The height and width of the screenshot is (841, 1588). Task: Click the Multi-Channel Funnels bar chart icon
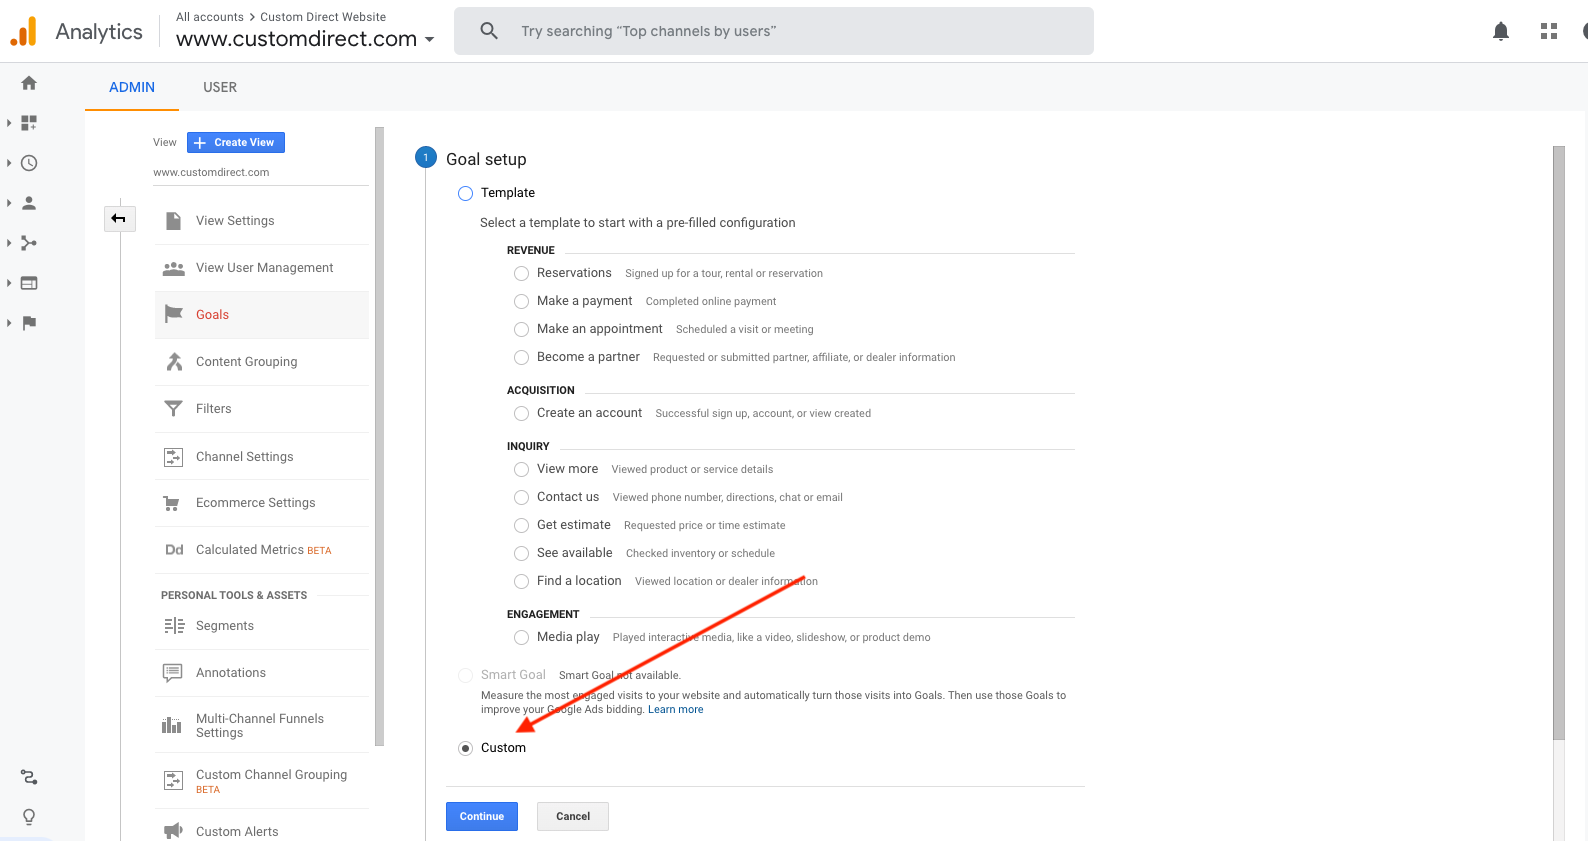(x=172, y=725)
